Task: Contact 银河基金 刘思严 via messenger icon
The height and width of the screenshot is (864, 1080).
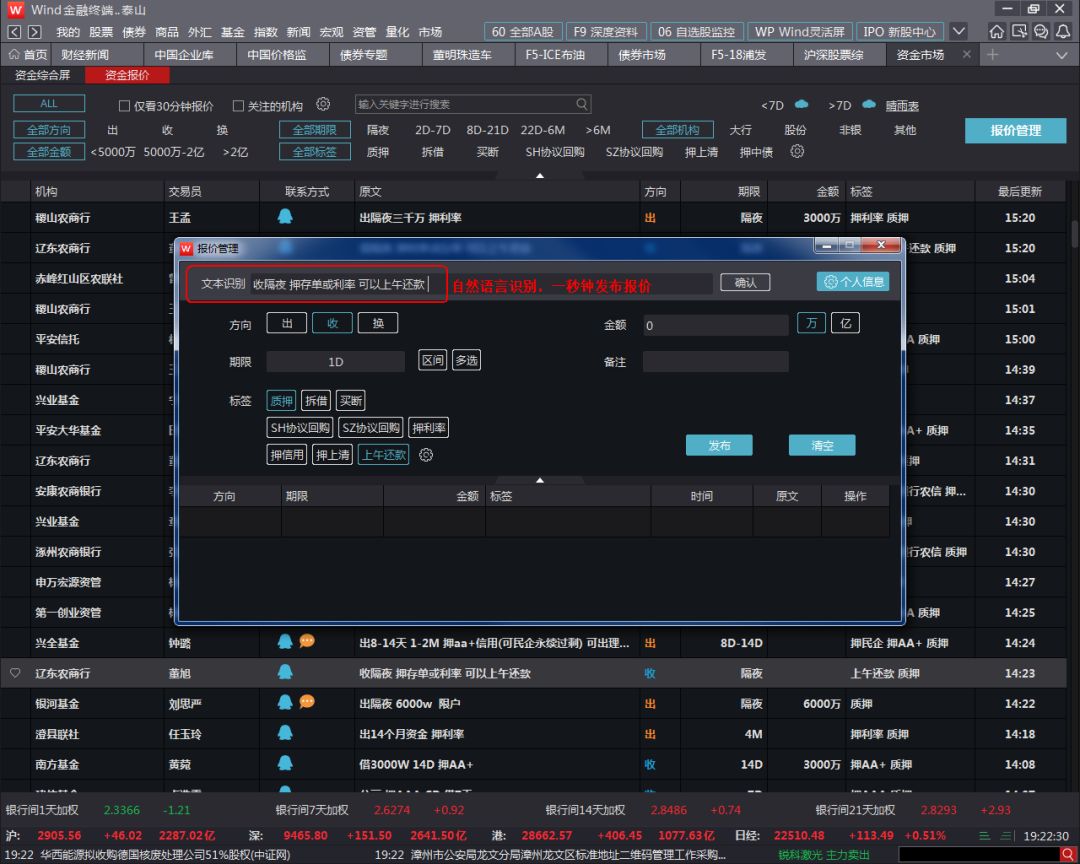Action: pyautogui.click(x=284, y=703)
